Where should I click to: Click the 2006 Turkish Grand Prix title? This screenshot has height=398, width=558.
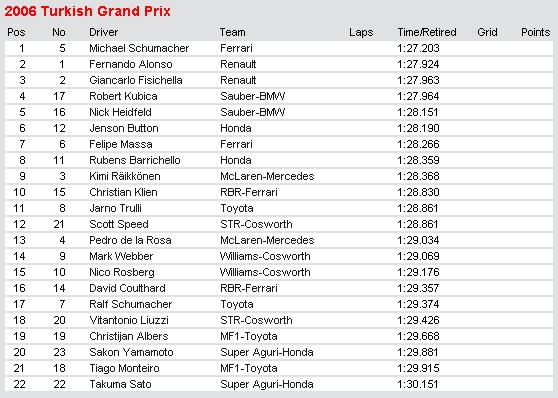click(88, 11)
